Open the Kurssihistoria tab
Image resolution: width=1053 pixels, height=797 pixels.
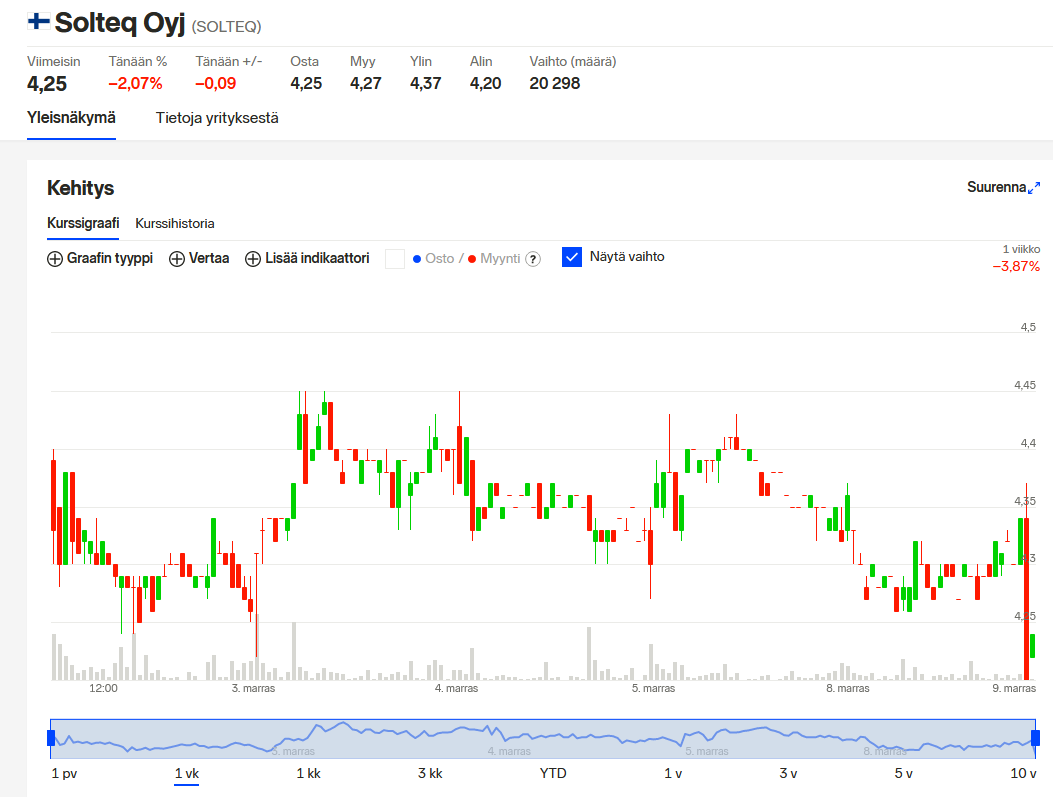click(x=175, y=224)
